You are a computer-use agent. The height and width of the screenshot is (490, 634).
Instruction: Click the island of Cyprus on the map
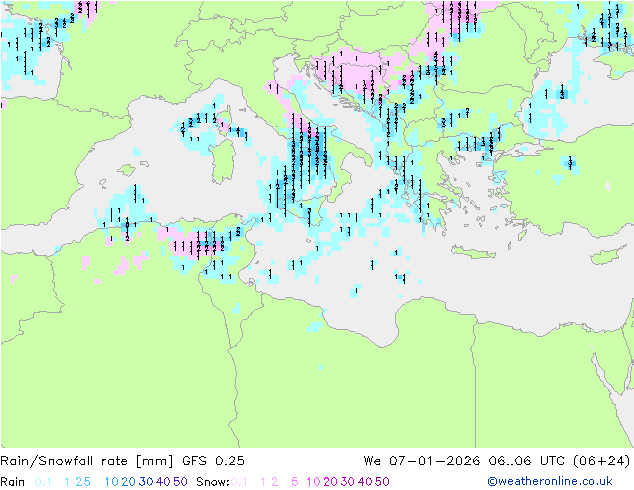coord(610,256)
